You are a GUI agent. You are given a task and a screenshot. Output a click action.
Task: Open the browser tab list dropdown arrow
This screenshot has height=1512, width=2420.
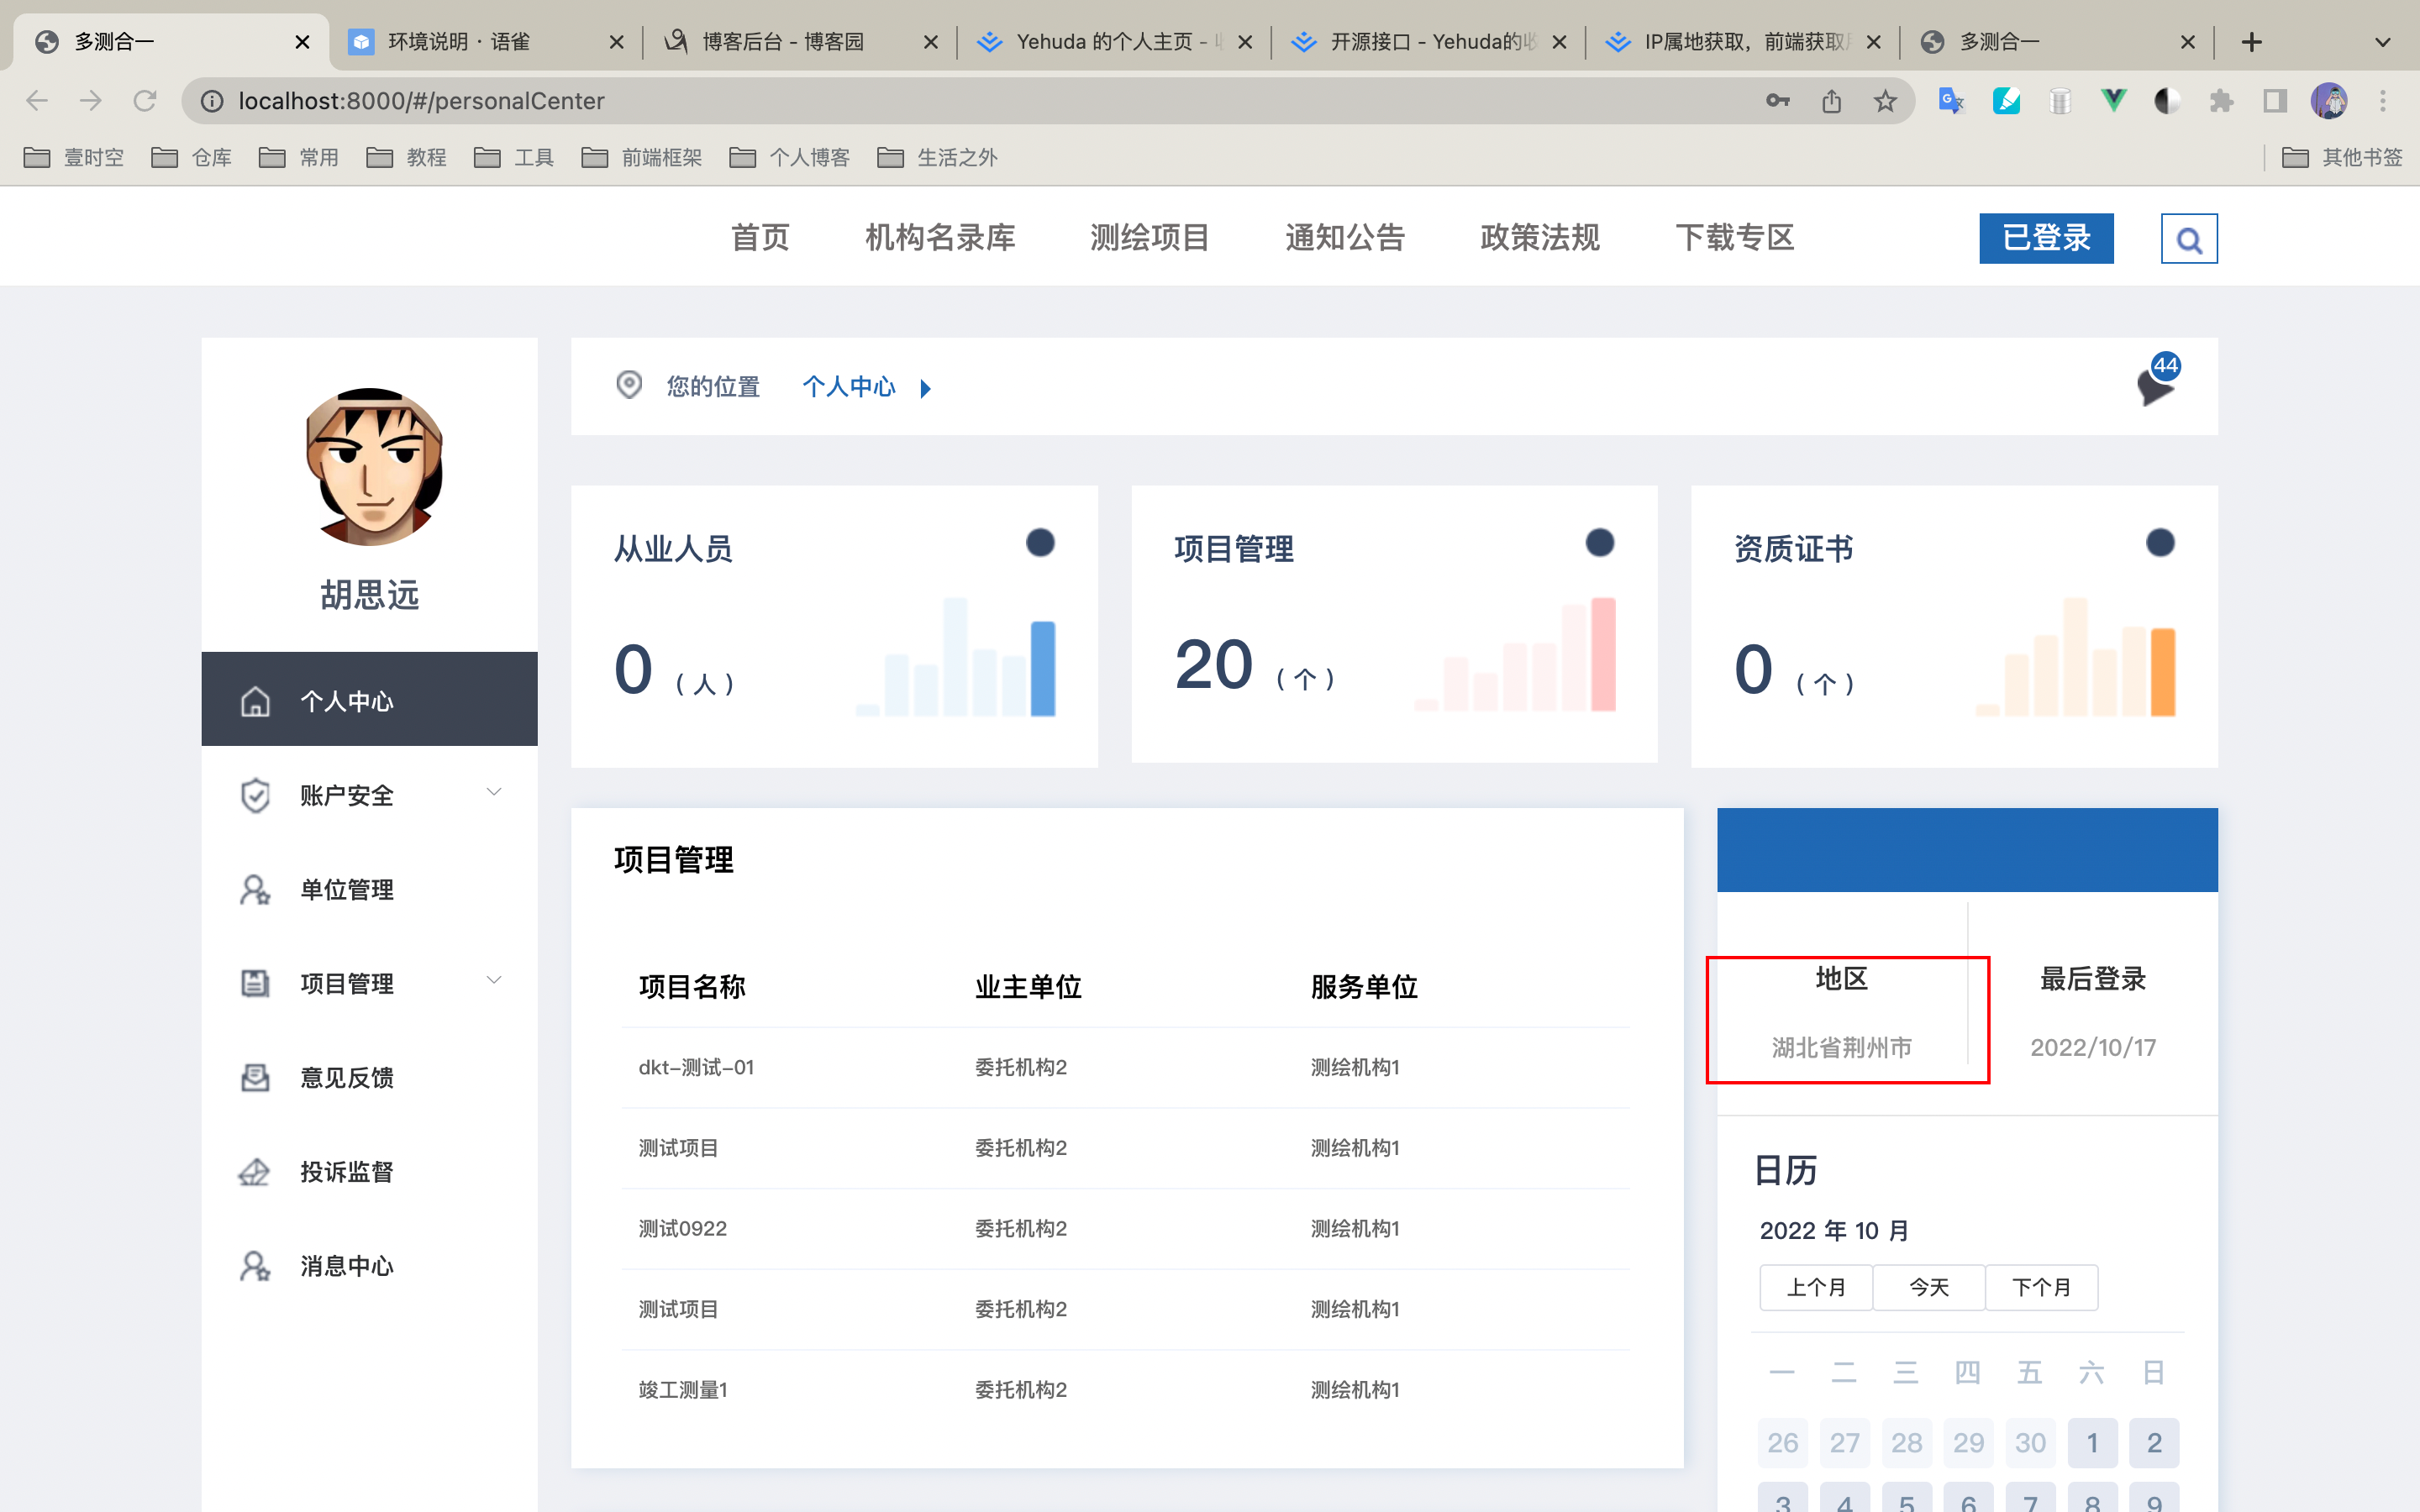(2383, 42)
